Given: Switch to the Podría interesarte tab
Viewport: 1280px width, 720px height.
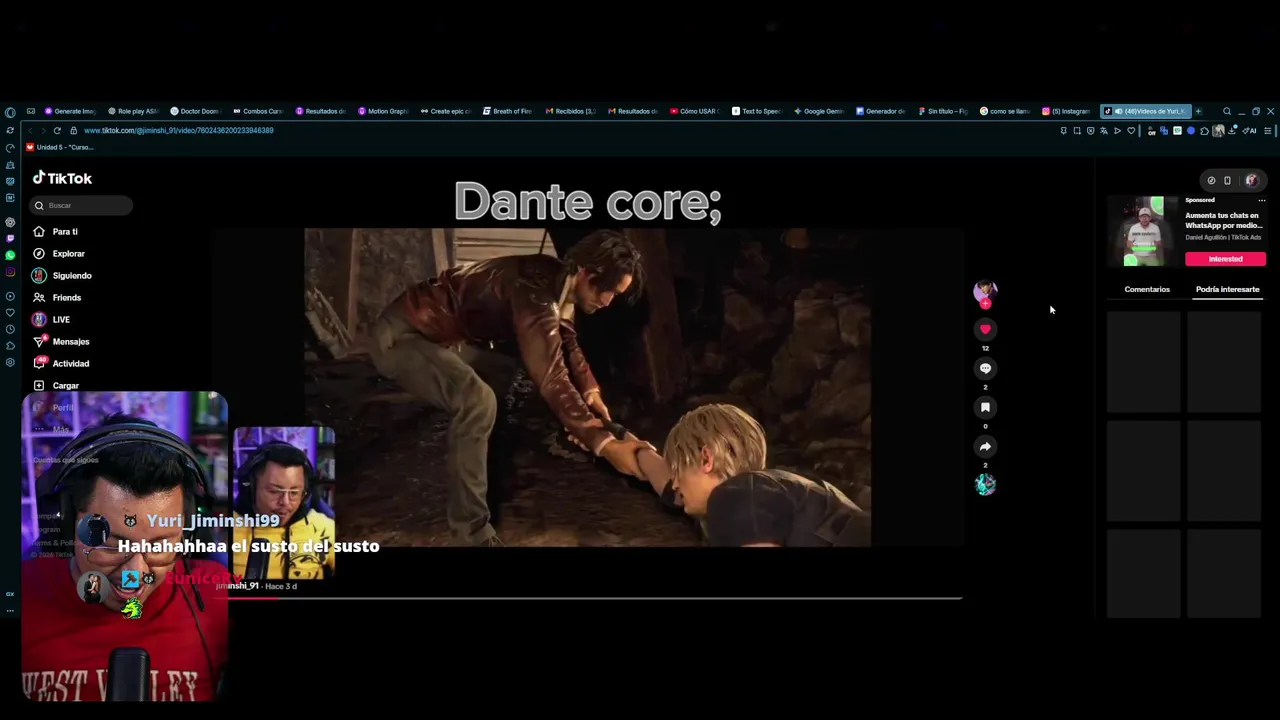Looking at the screenshot, I should coord(1227,289).
